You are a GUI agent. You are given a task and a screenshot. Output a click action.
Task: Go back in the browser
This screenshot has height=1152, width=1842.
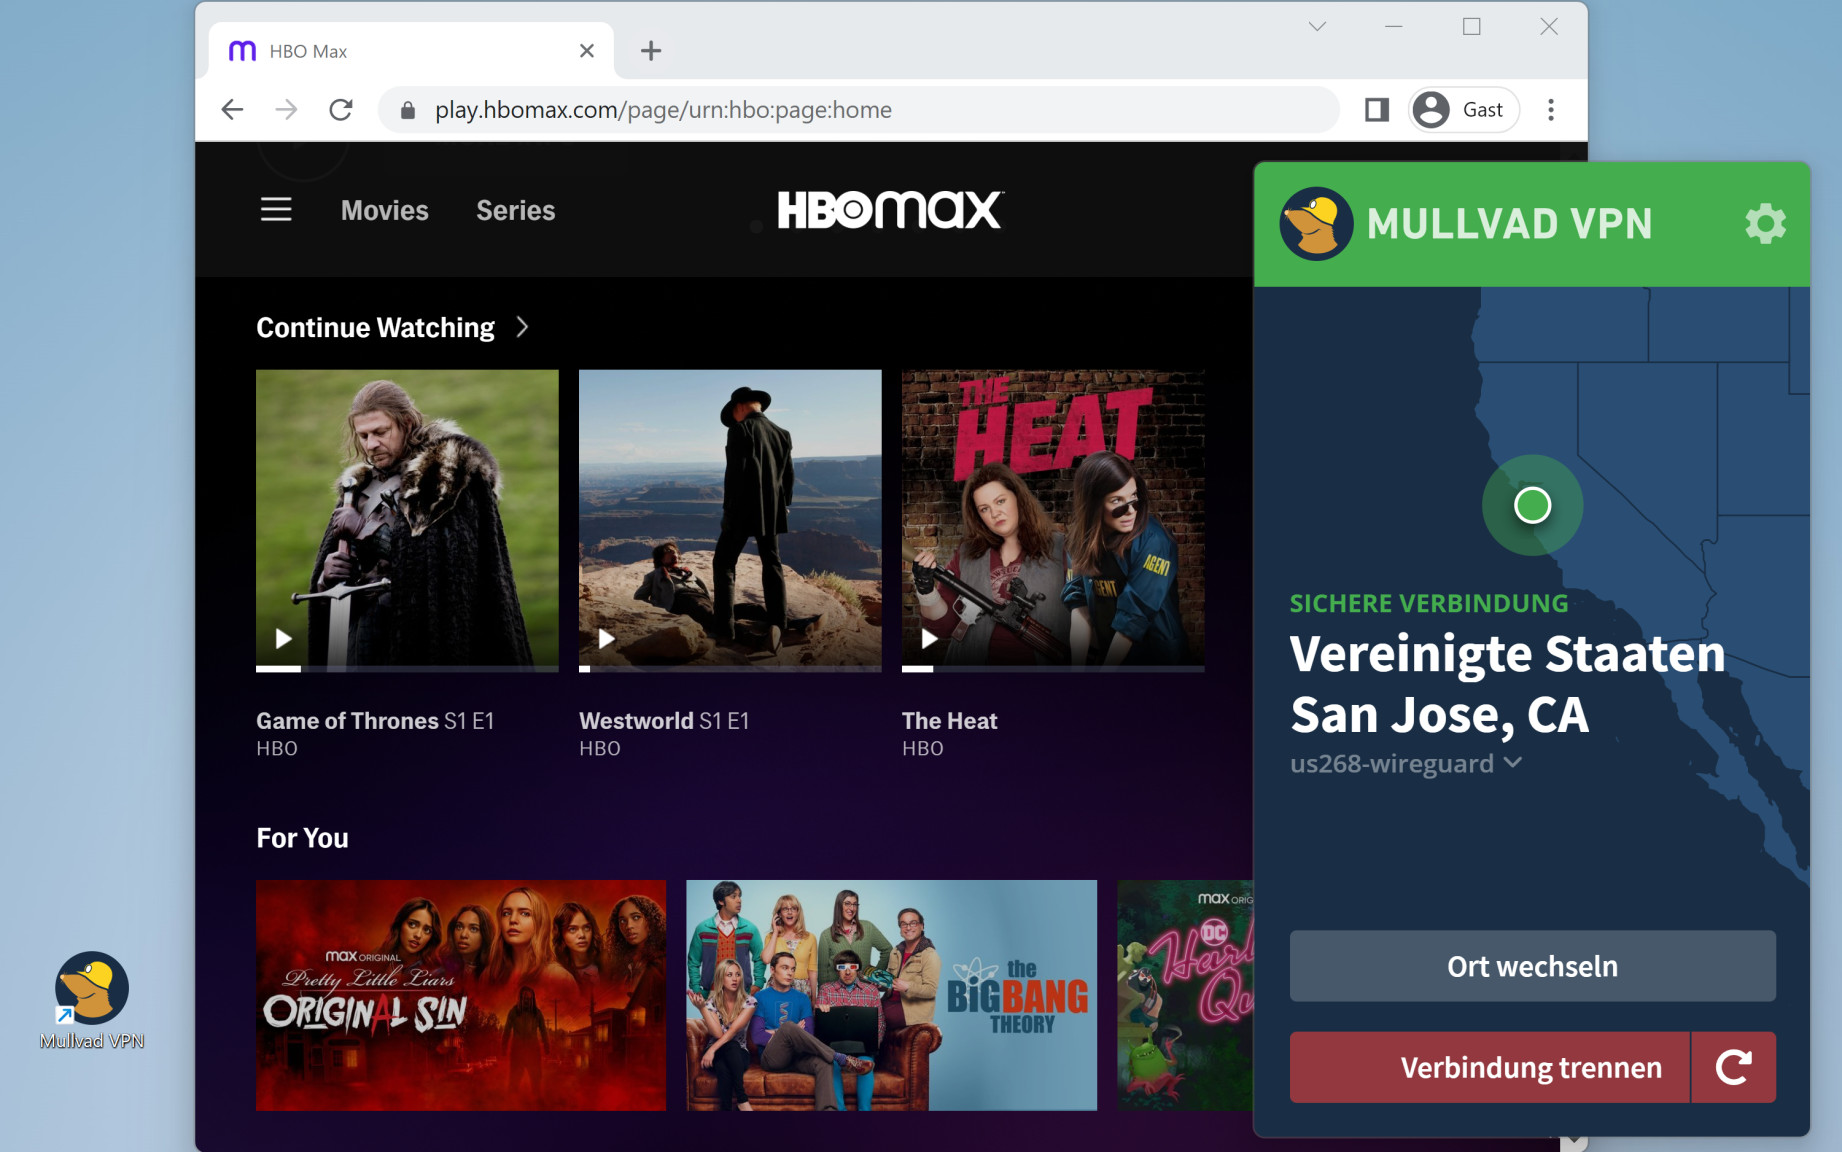click(232, 110)
